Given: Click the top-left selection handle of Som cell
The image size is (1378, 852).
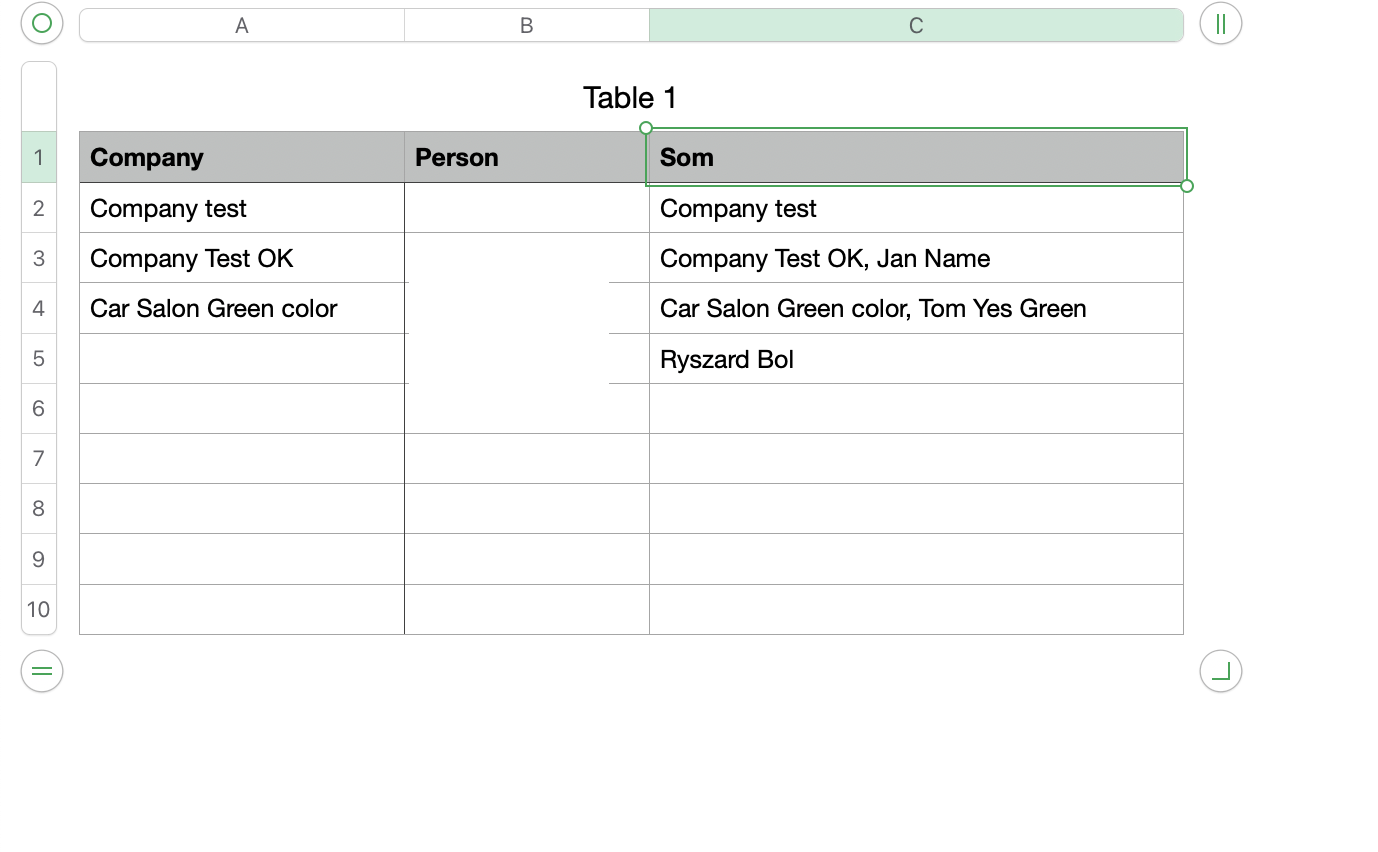Looking at the screenshot, I should coord(646,128).
